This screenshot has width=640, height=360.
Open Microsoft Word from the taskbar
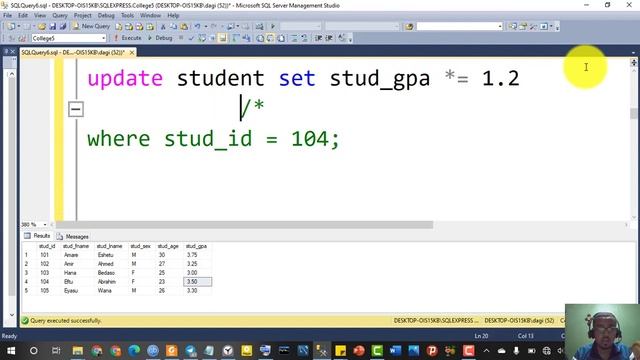point(395,351)
